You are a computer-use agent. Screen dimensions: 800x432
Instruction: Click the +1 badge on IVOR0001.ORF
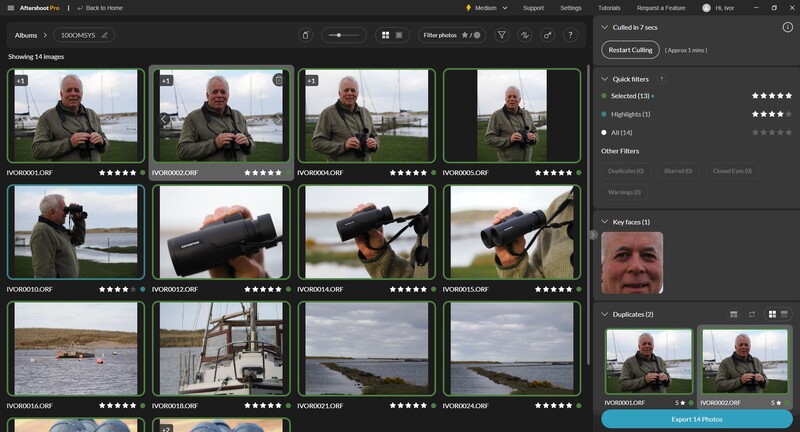click(x=20, y=81)
